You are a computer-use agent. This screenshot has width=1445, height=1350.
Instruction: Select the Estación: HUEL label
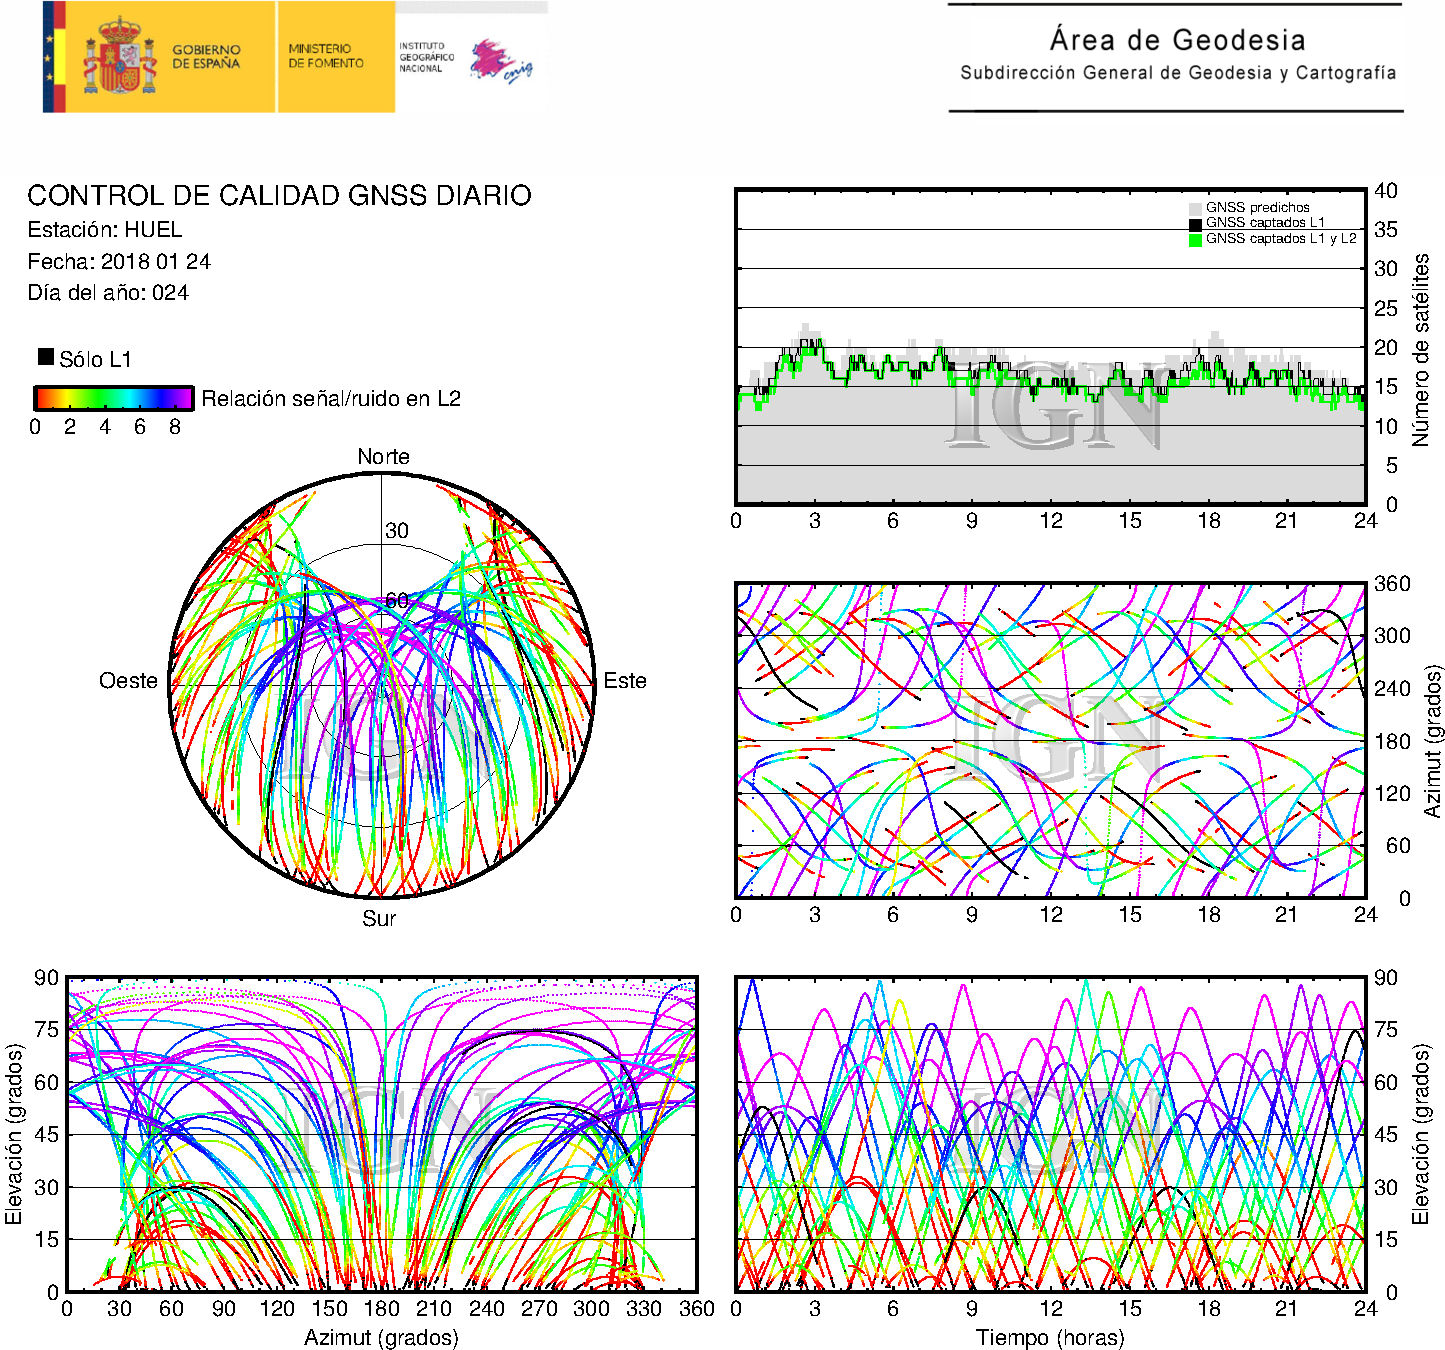tap(105, 230)
